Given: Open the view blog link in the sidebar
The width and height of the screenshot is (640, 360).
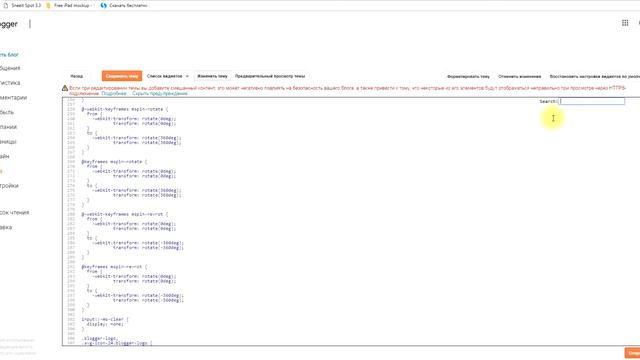Looking at the screenshot, I should click(9, 55).
